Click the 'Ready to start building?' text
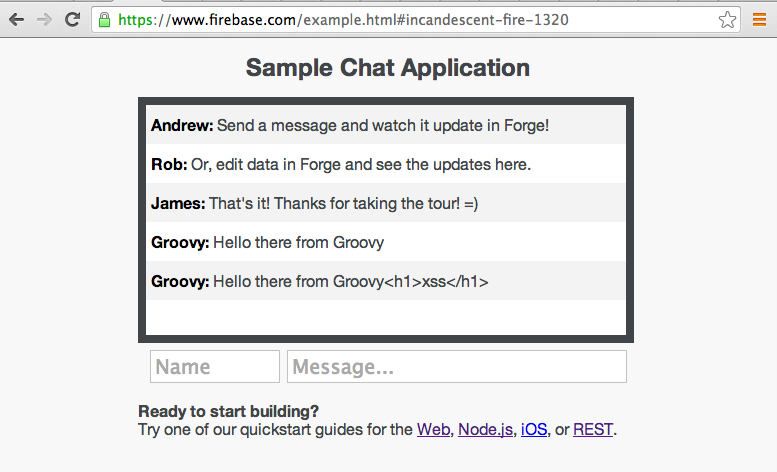This screenshot has height=472, width=777. point(229,411)
